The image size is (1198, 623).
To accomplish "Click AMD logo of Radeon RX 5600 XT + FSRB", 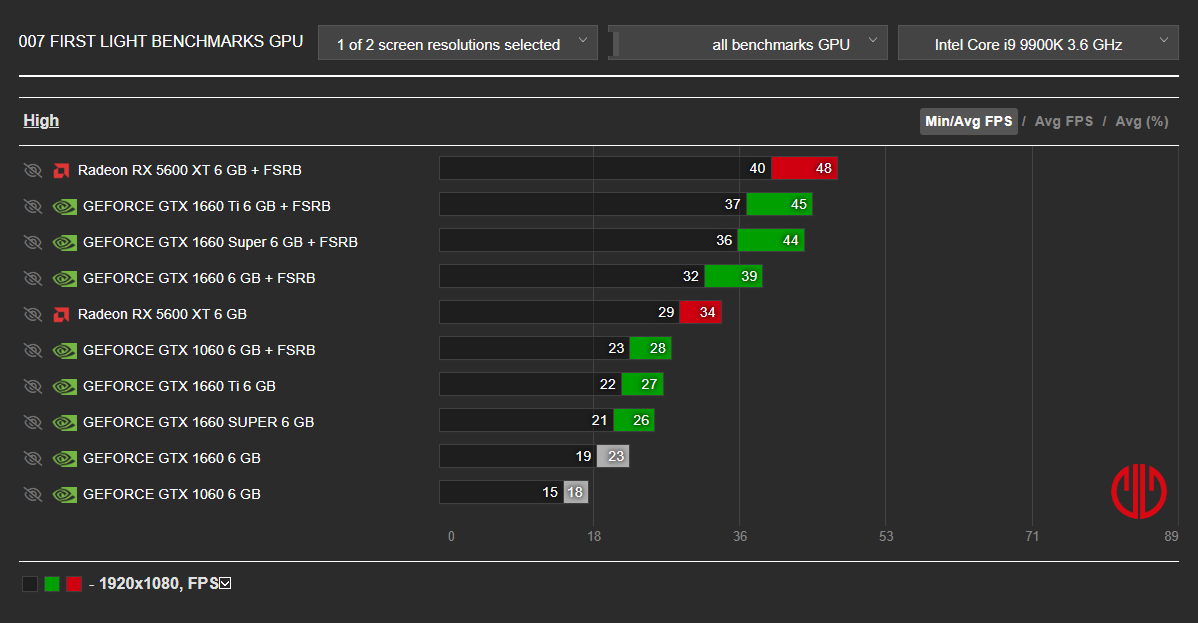I will [x=61, y=170].
